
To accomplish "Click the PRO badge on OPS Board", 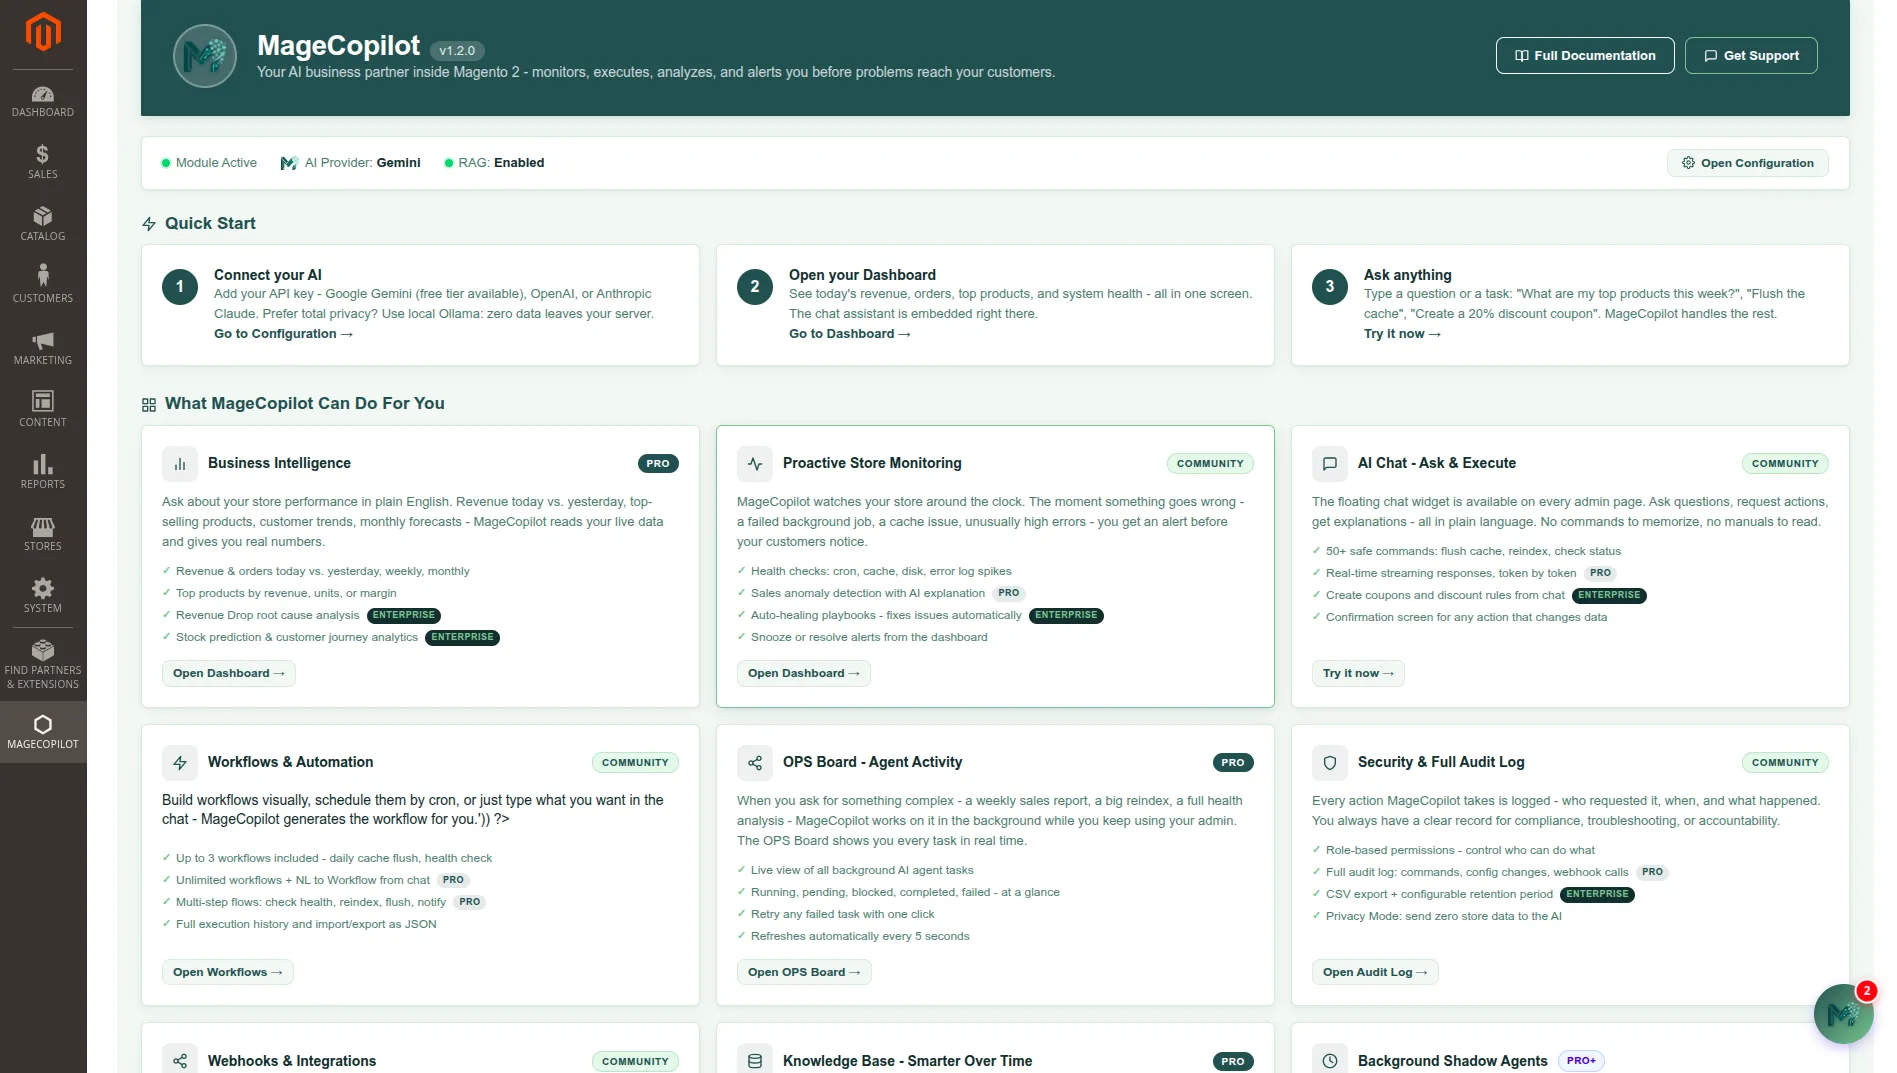I will pyautogui.click(x=1233, y=763).
